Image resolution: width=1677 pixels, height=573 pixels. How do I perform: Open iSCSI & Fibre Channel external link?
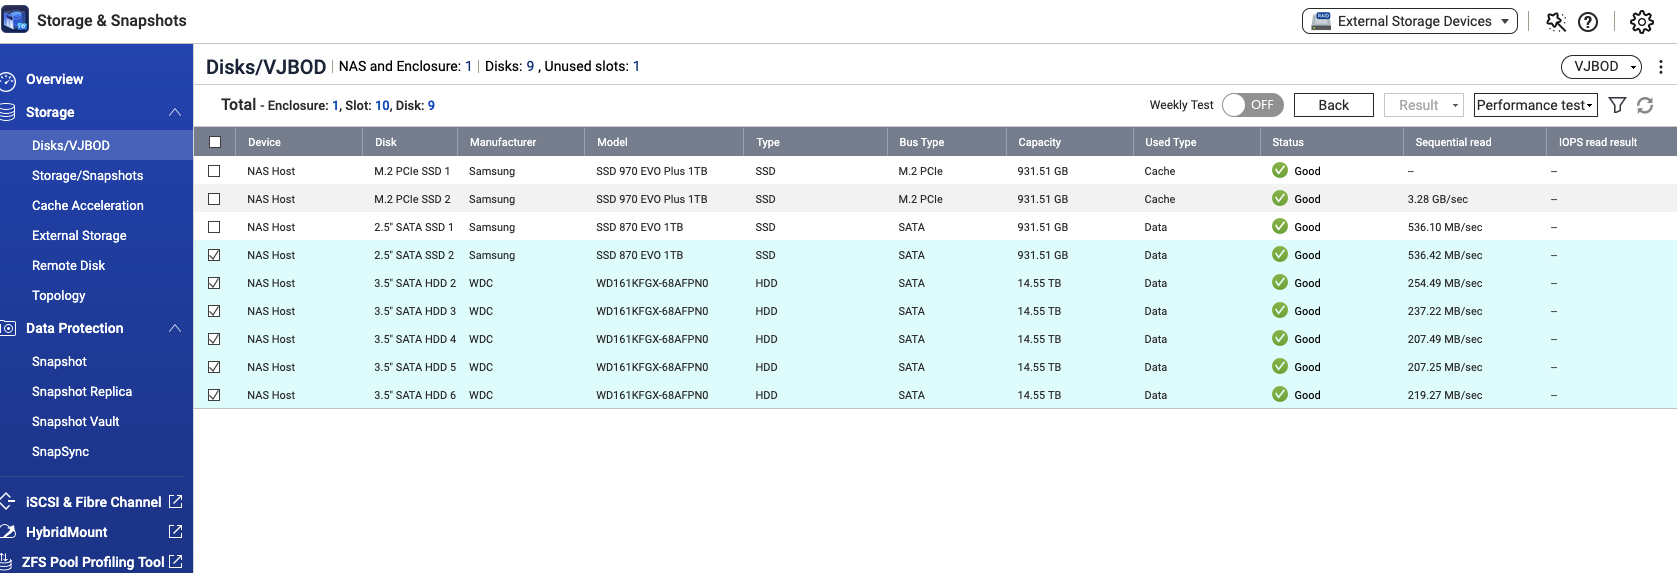pyautogui.click(x=176, y=502)
